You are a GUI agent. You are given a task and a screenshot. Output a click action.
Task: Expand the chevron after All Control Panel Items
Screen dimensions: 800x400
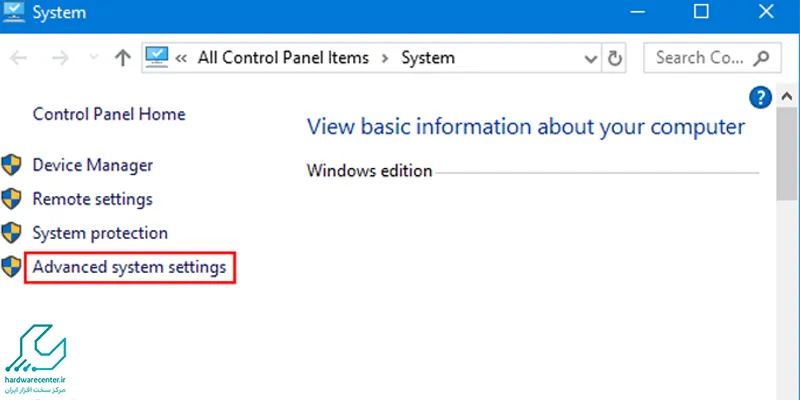pos(385,58)
